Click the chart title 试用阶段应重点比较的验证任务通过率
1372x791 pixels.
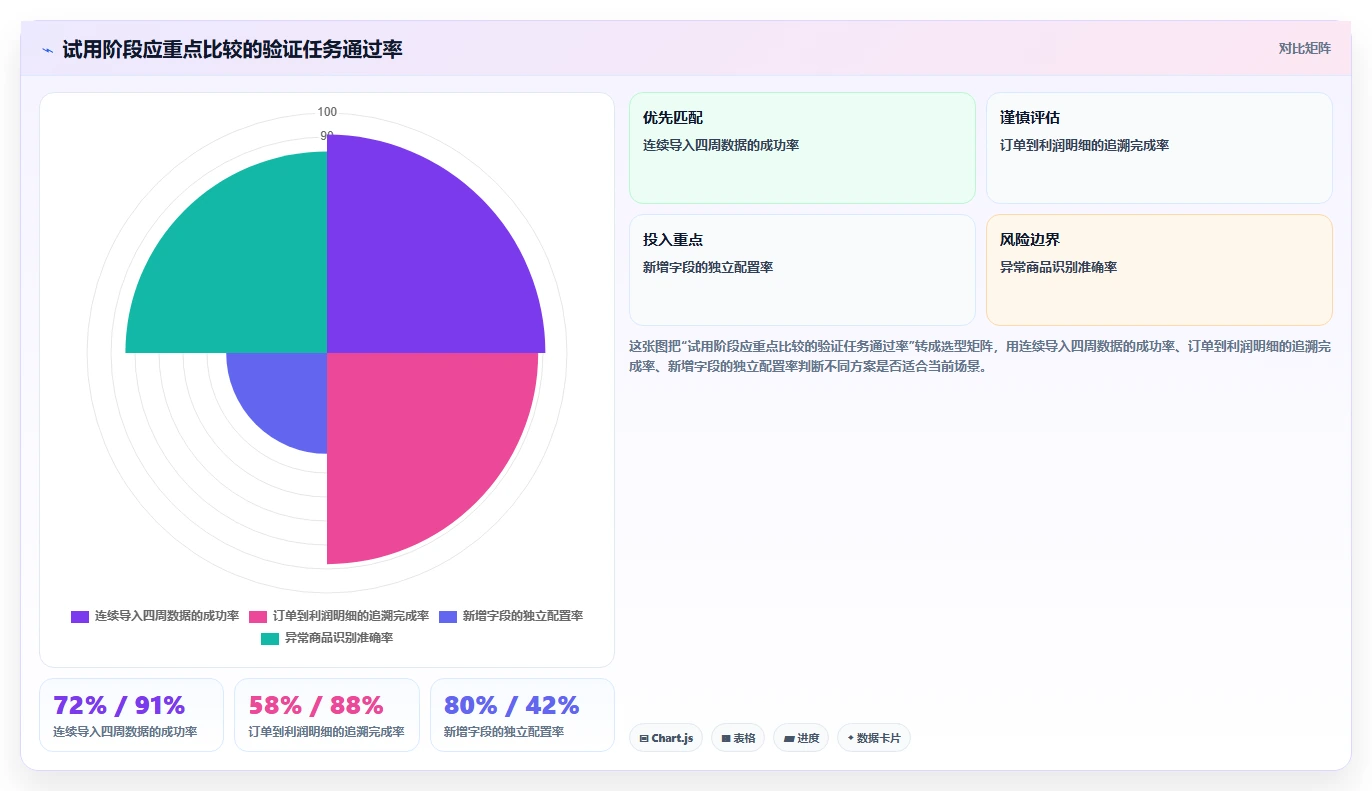click(x=232, y=49)
